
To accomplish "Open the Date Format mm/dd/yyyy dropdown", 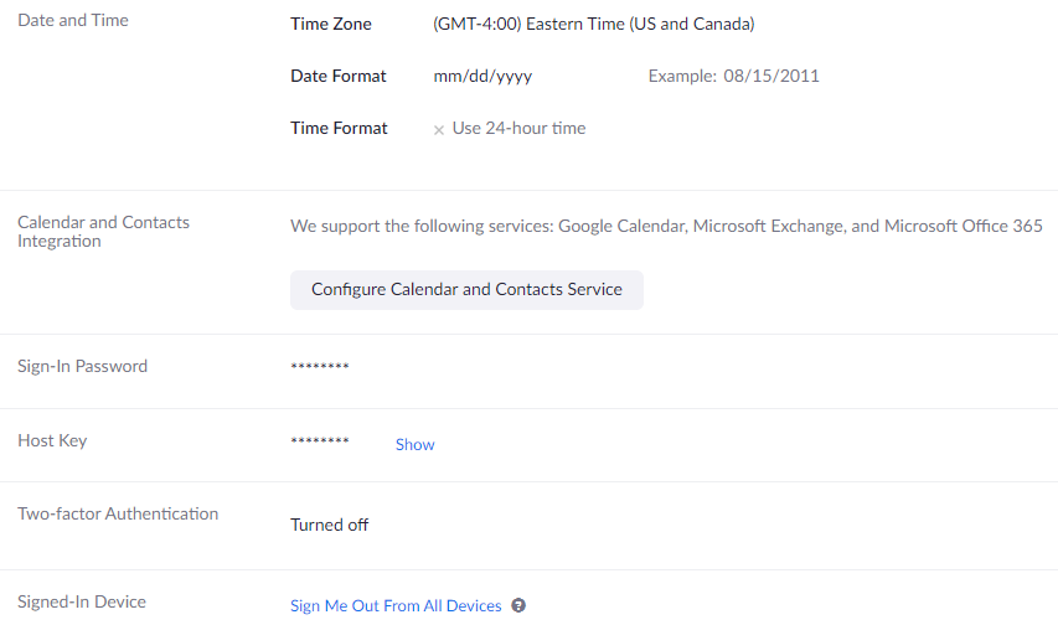I will (483, 75).
